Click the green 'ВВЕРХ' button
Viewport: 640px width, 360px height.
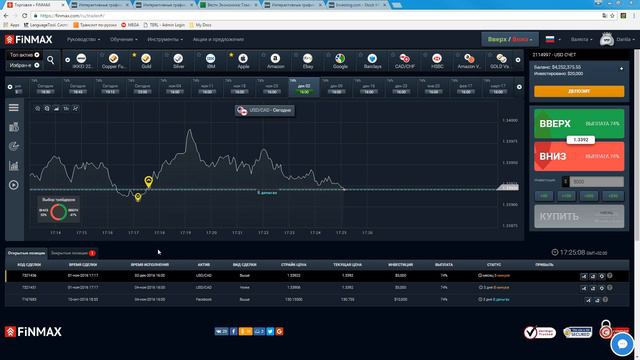coord(579,124)
